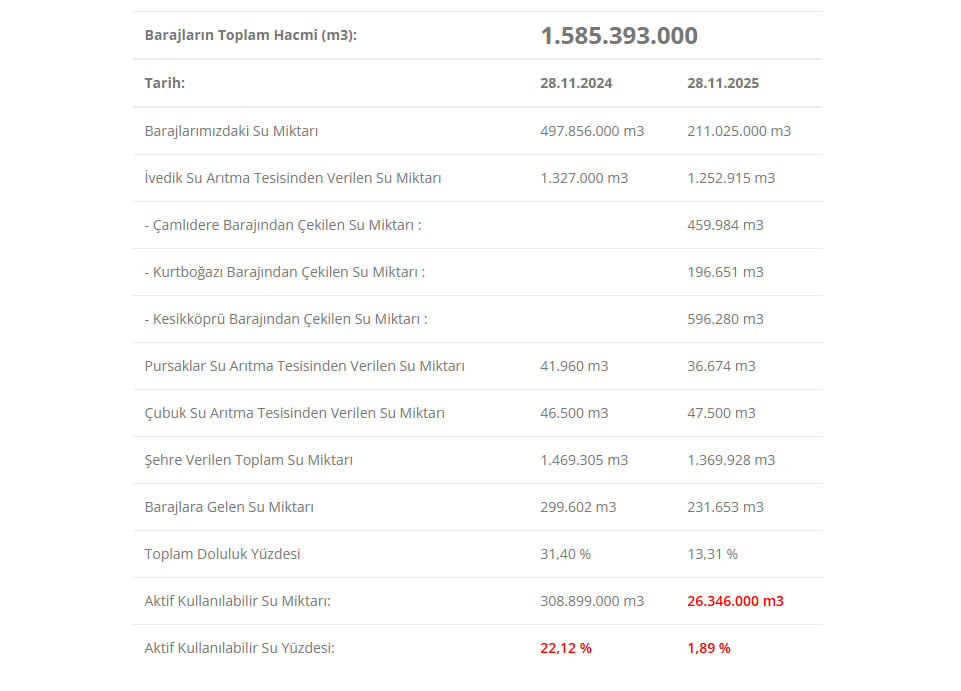The width and height of the screenshot is (961, 691).
Task: Click the "Barajlarımızdaki Su Miktarı" row label
Action: (231, 131)
